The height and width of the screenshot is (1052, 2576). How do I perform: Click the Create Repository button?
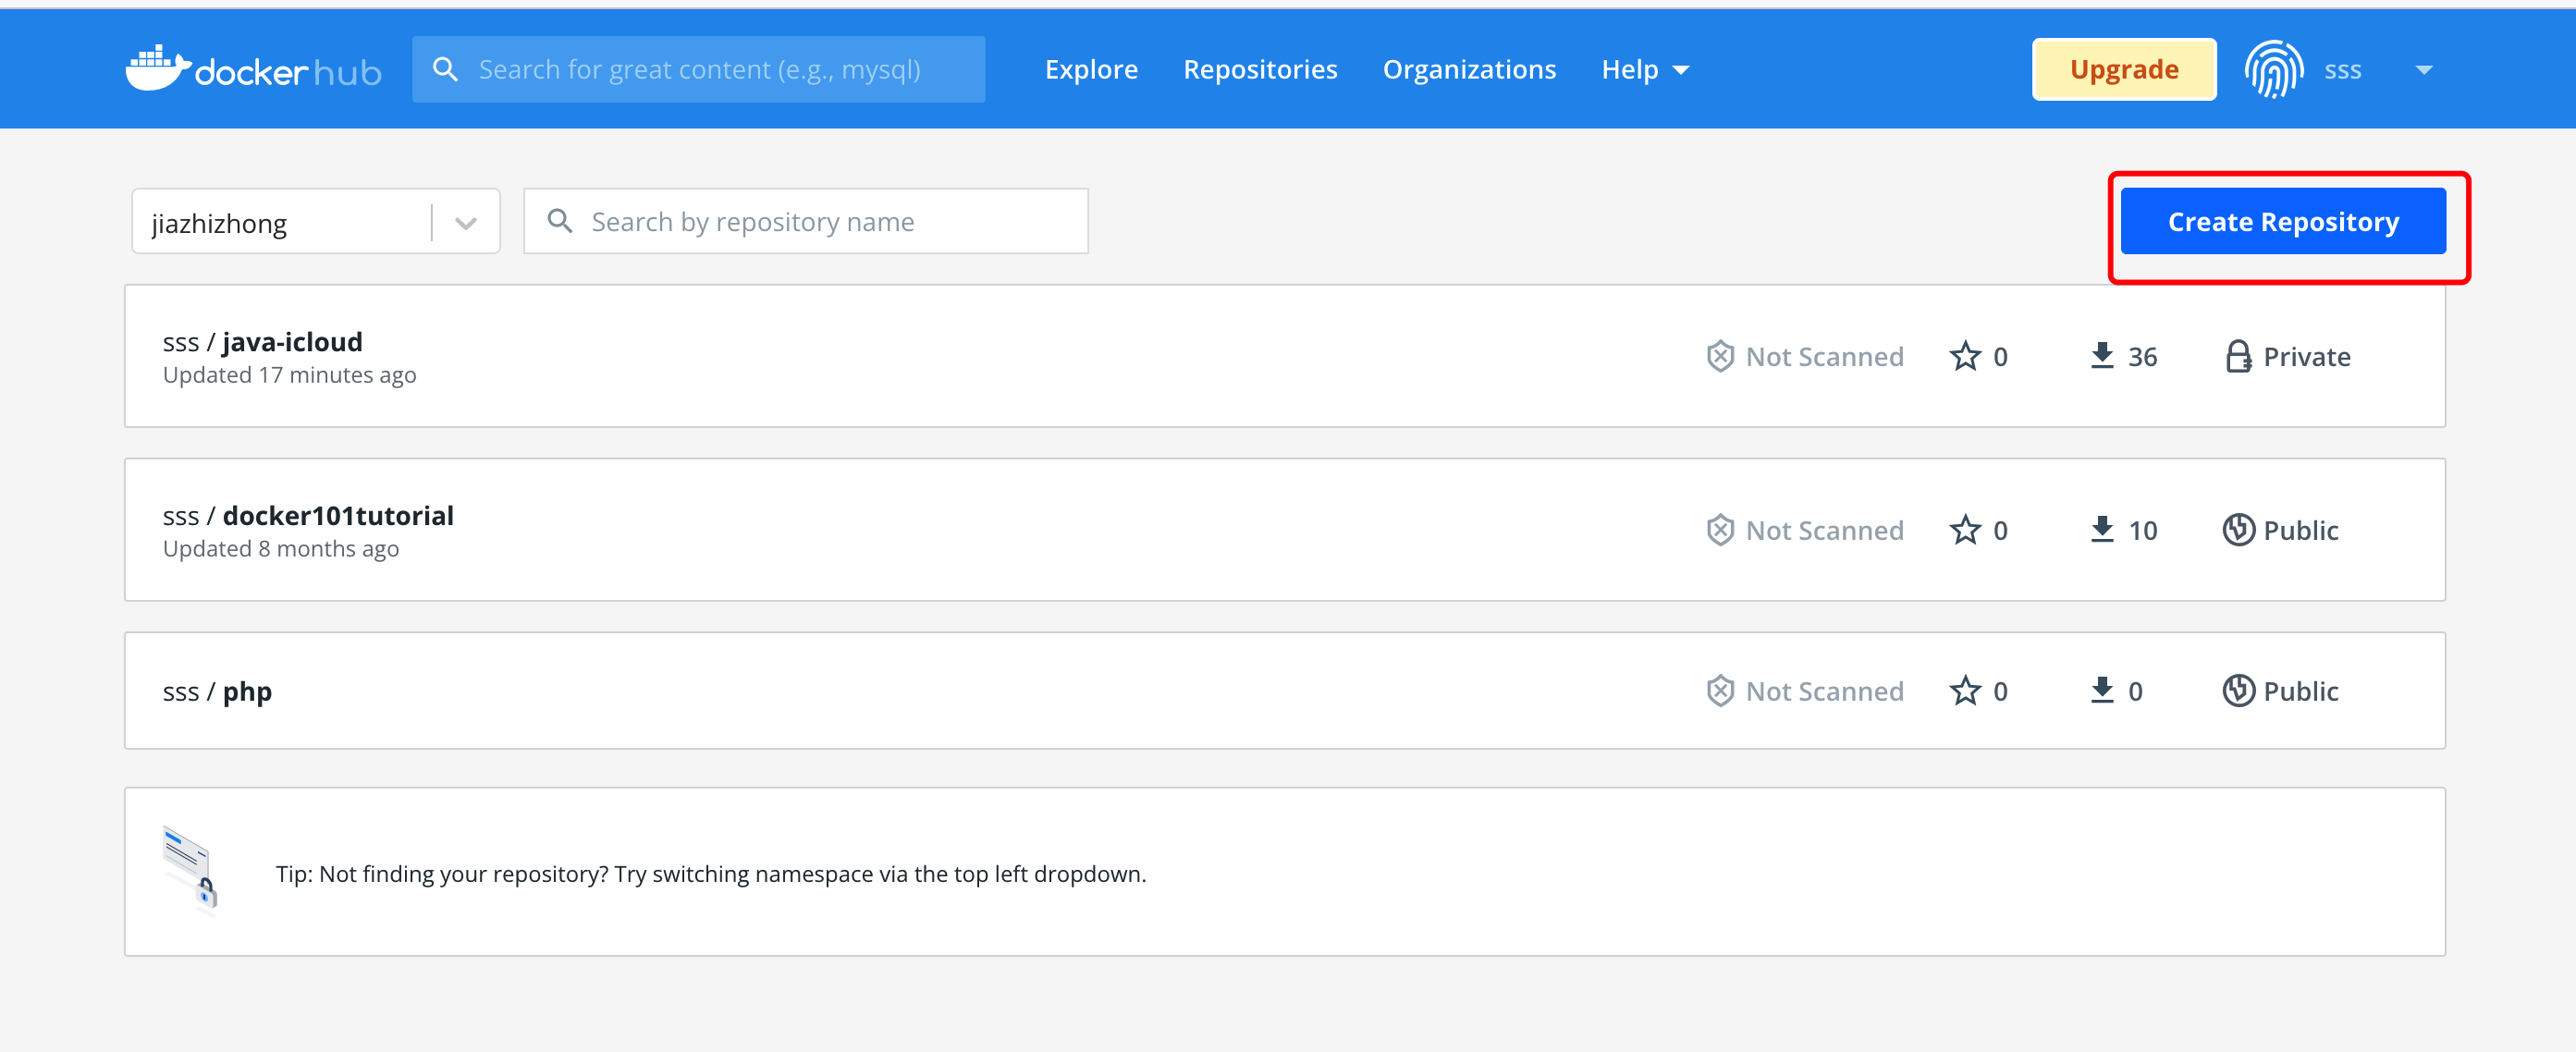coord(2287,220)
